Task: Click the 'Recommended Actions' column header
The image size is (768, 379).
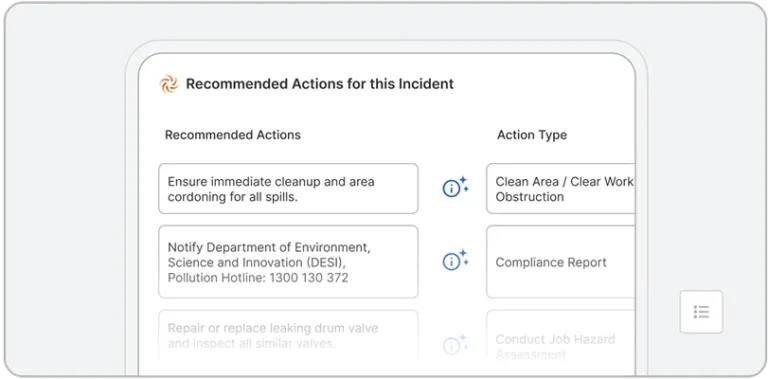Action: 233,135
